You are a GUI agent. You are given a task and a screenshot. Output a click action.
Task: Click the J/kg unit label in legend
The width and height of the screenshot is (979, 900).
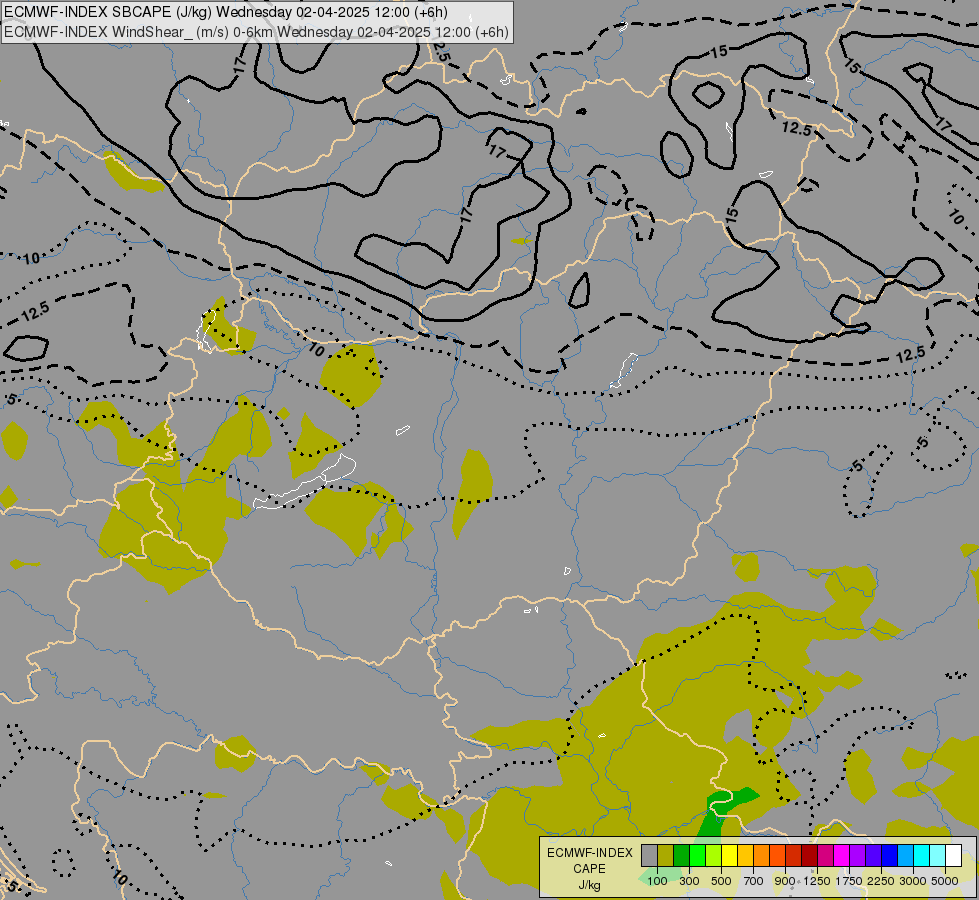tap(589, 885)
